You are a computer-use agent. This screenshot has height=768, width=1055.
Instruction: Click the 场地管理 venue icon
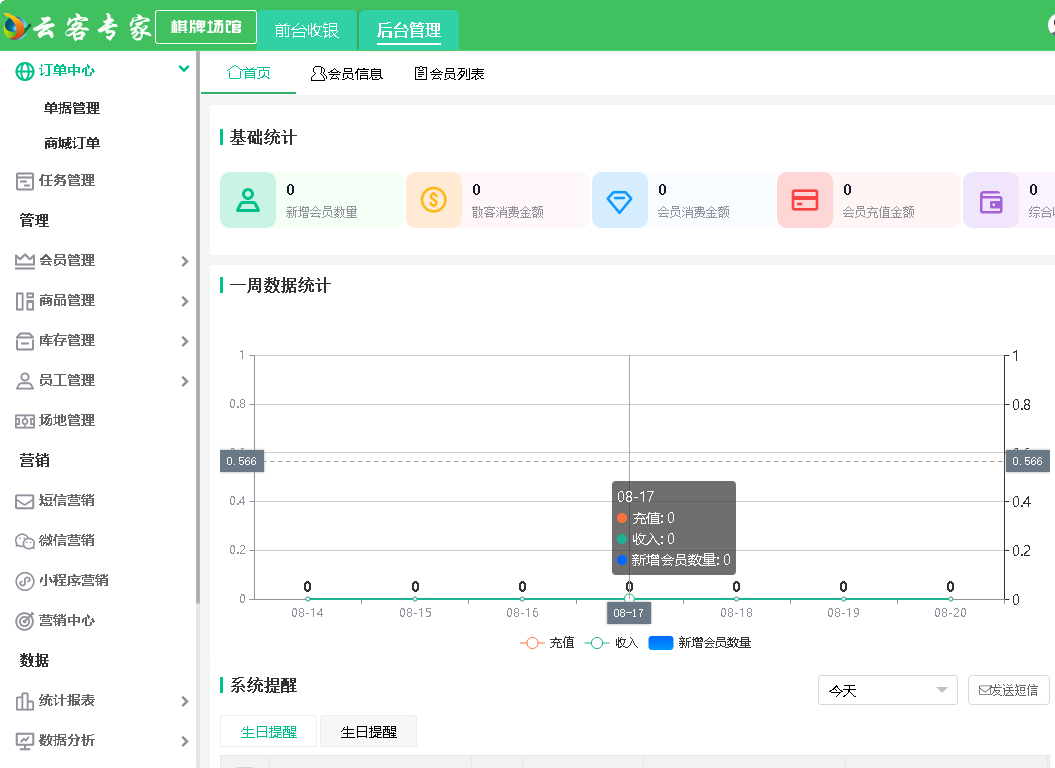tap(25, 421)
